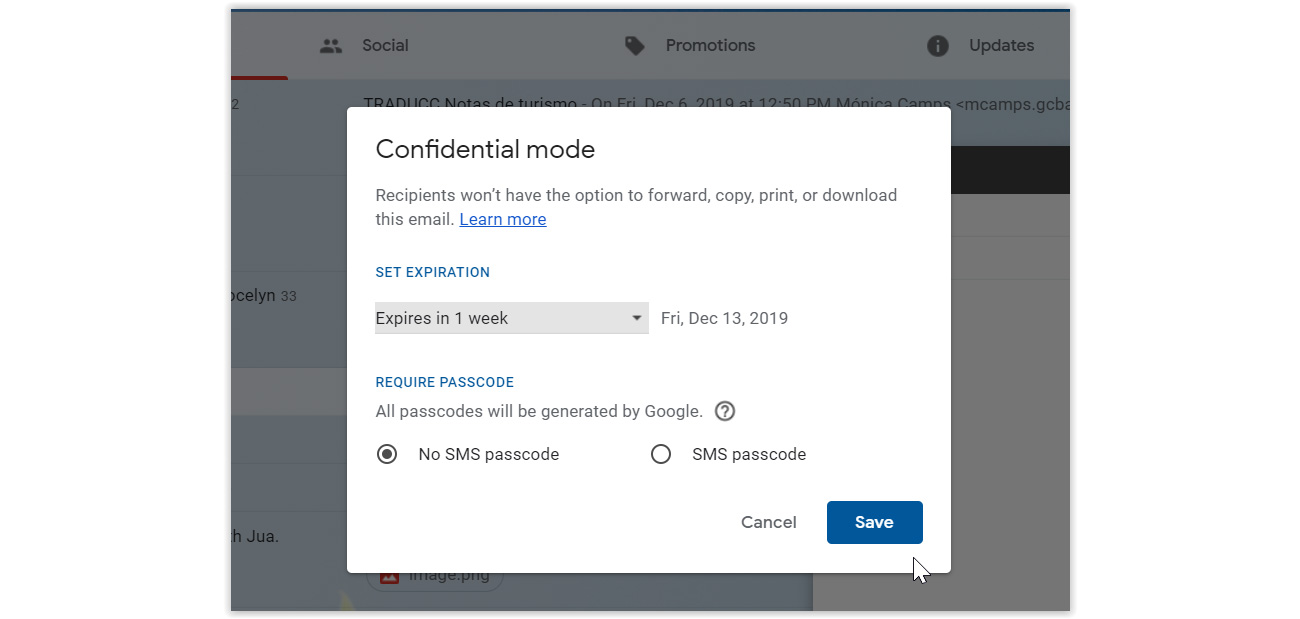Click the expiration dropdown arrow
Screen dimensions: 1300x619
(x=637, y=318)
